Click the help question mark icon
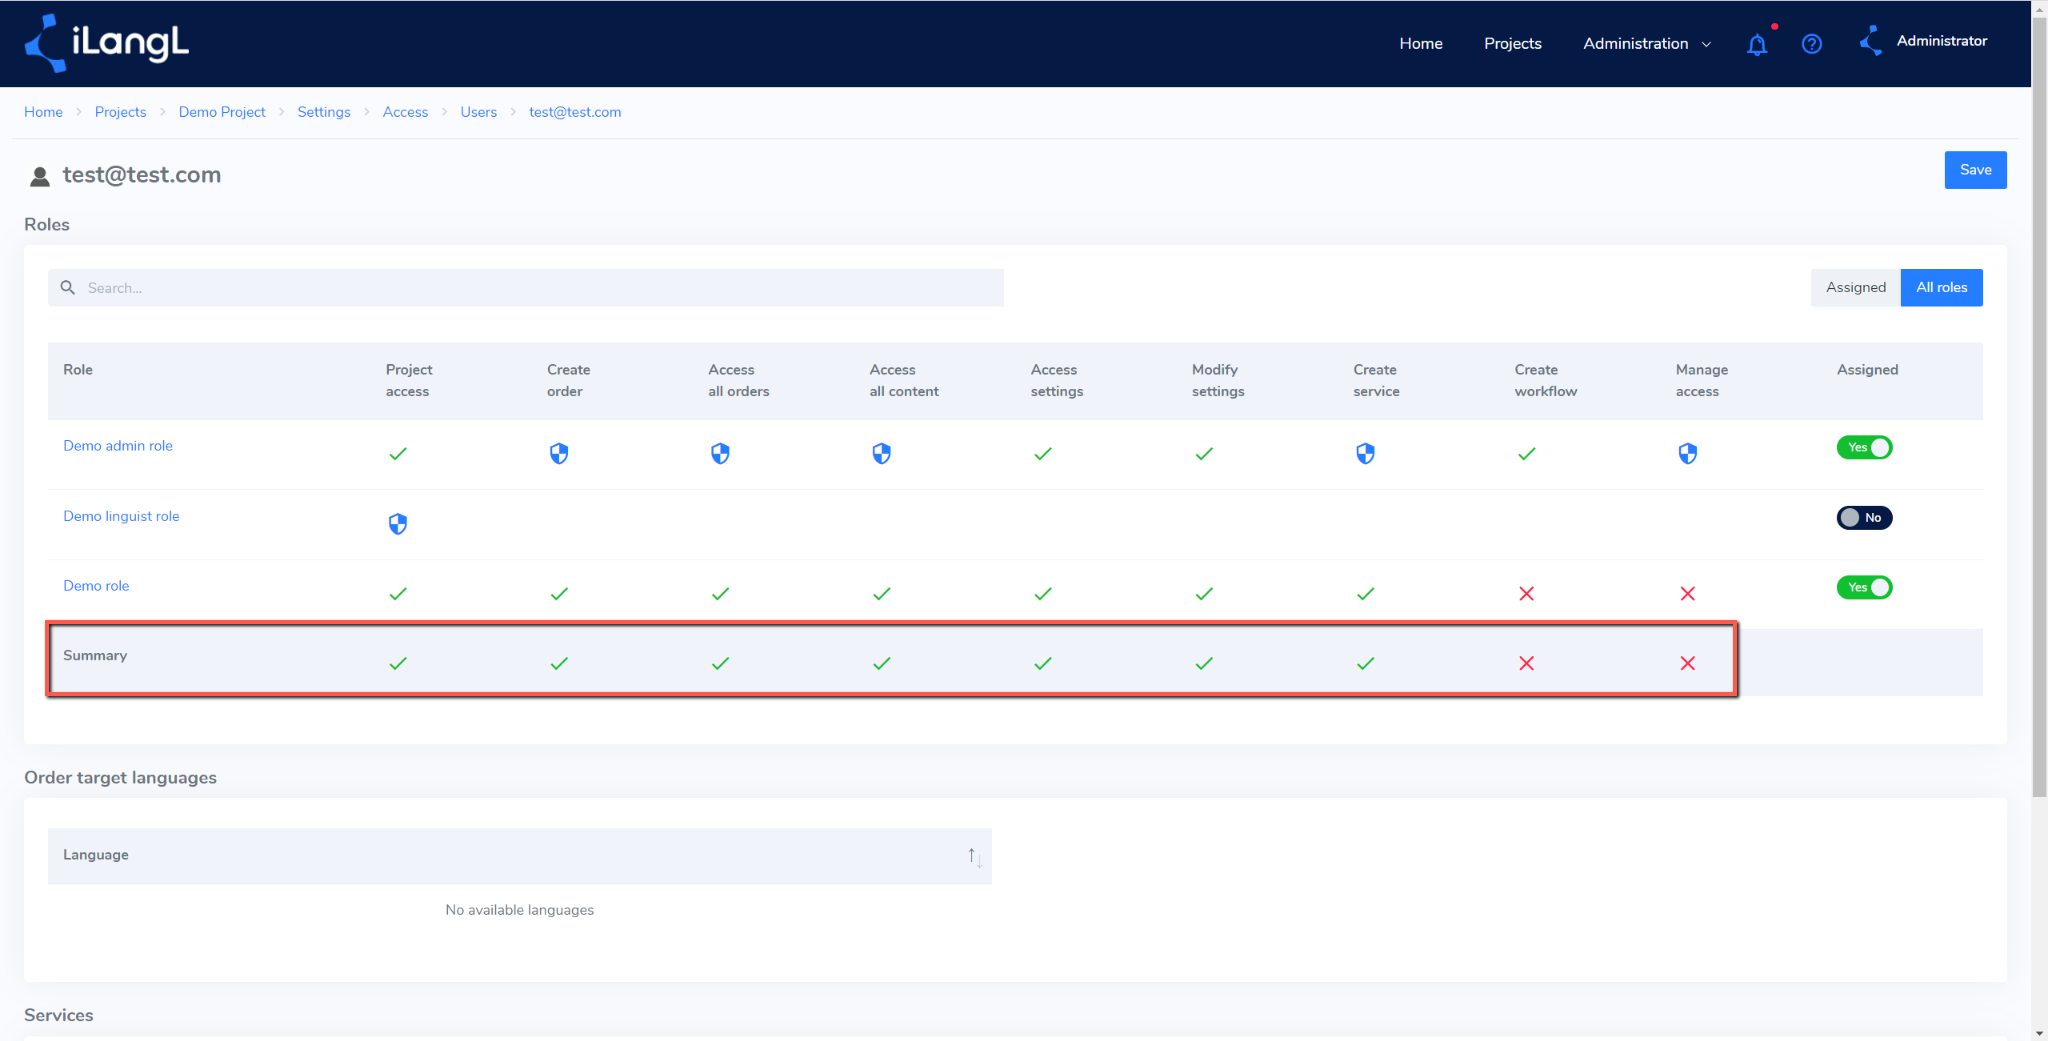The image size is (2048, 1041). pyautogui.click(x=1811, y=44)
